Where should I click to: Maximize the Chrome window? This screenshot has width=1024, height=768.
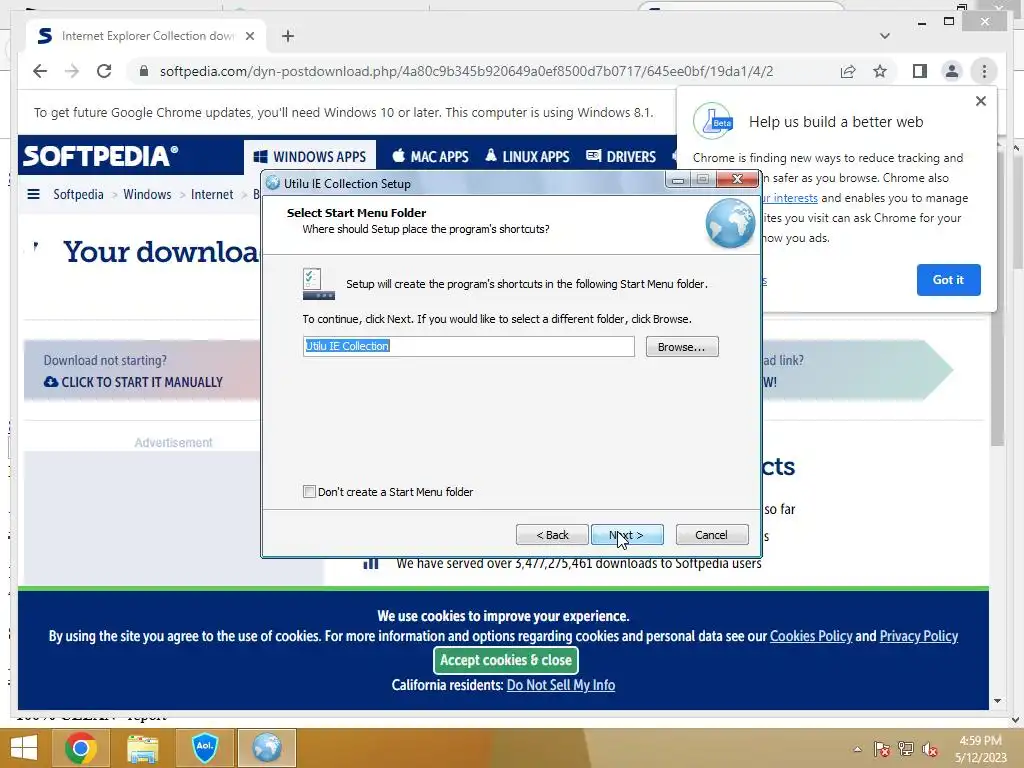coord(949,22)
